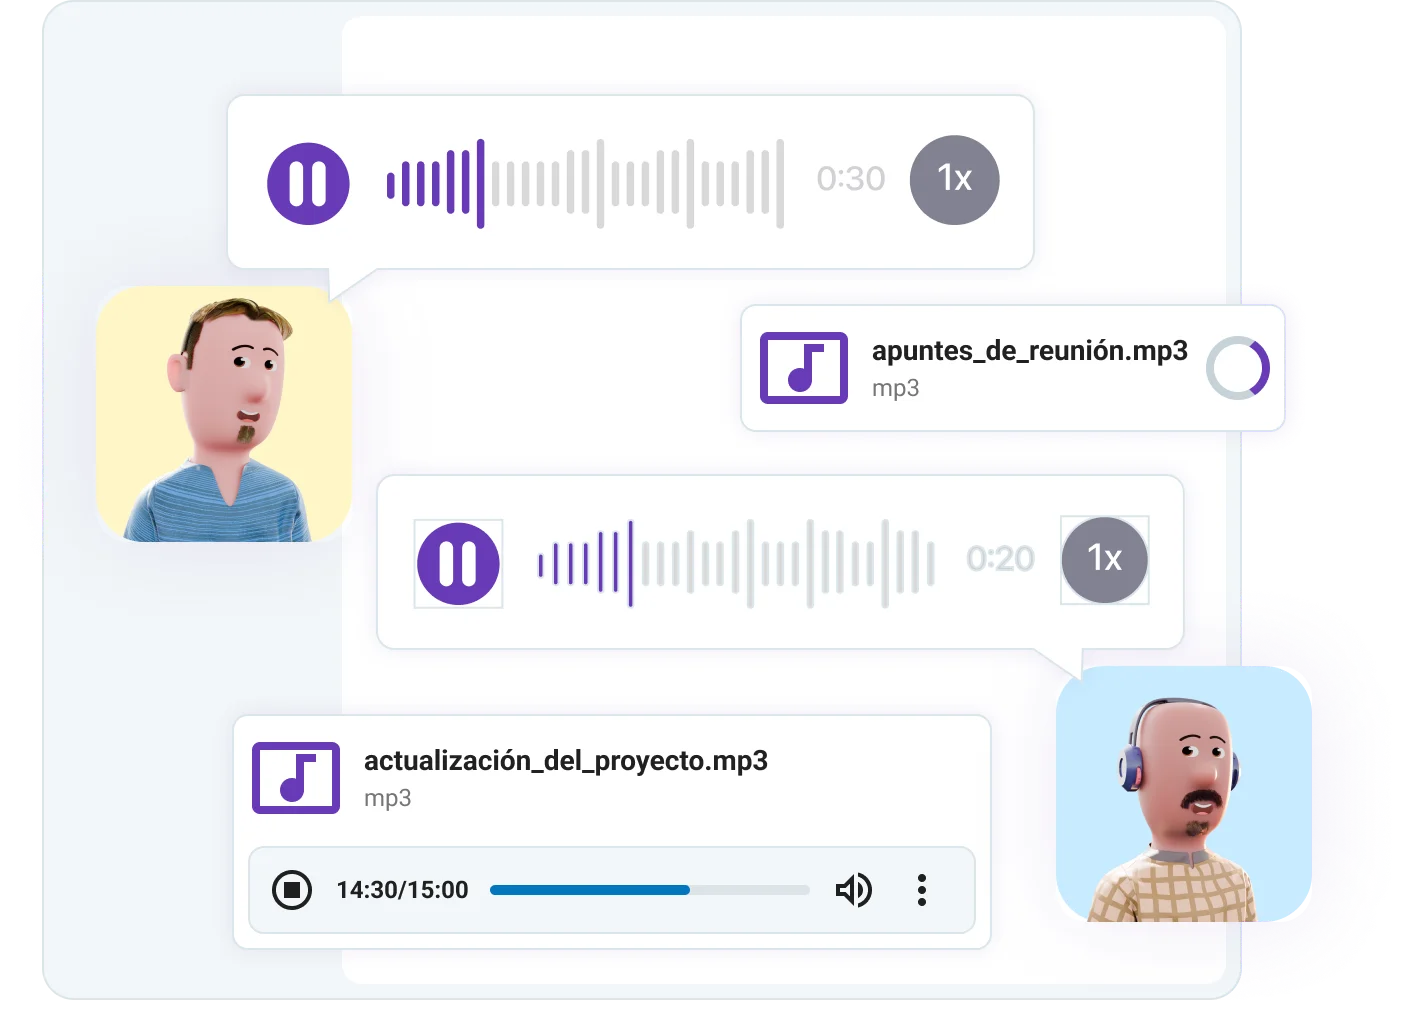Pause the 0:30 voice message
Screen dimensions: 1408x1018
click(x=308, y=183)
